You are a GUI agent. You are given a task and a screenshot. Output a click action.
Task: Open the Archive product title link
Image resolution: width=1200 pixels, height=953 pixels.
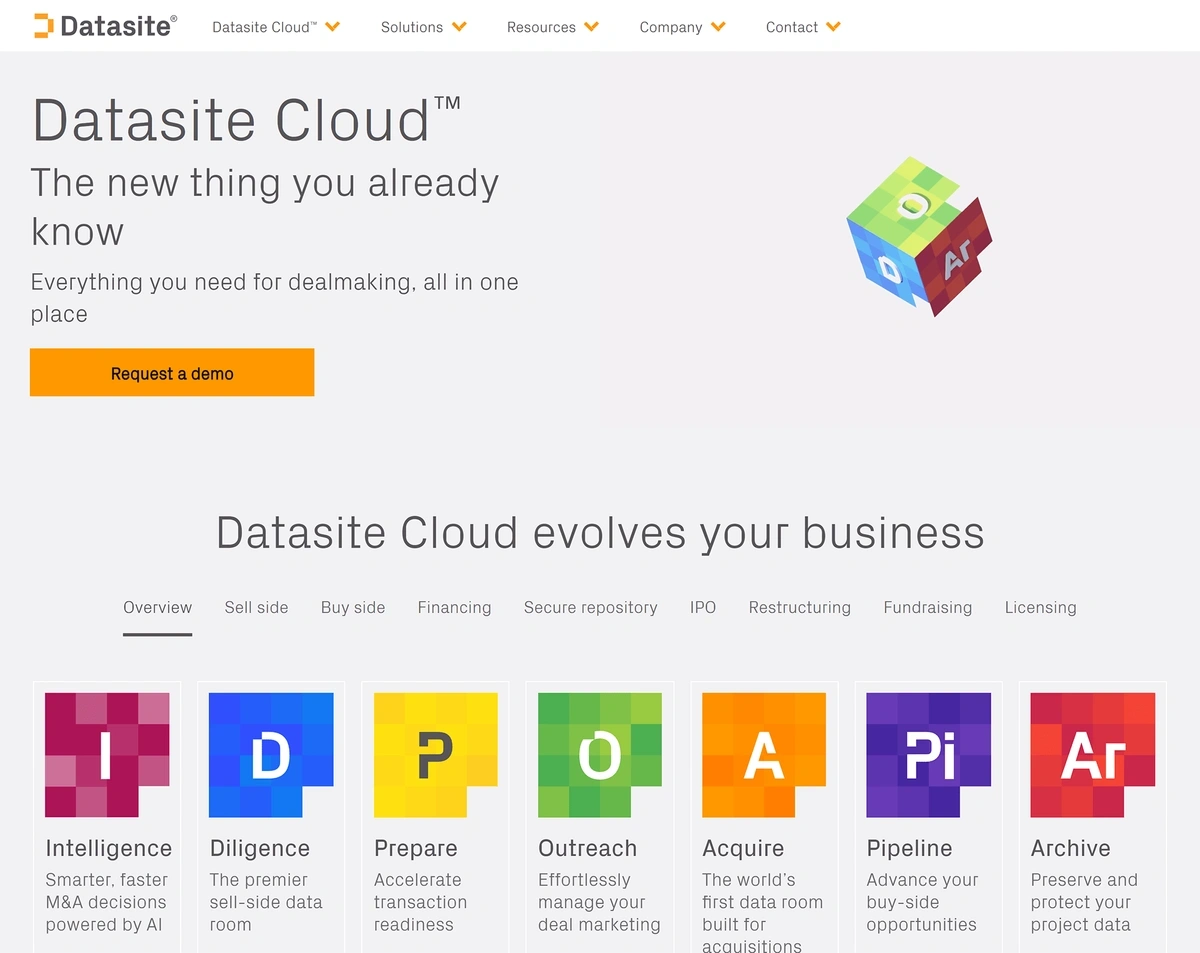point(1071,848)
